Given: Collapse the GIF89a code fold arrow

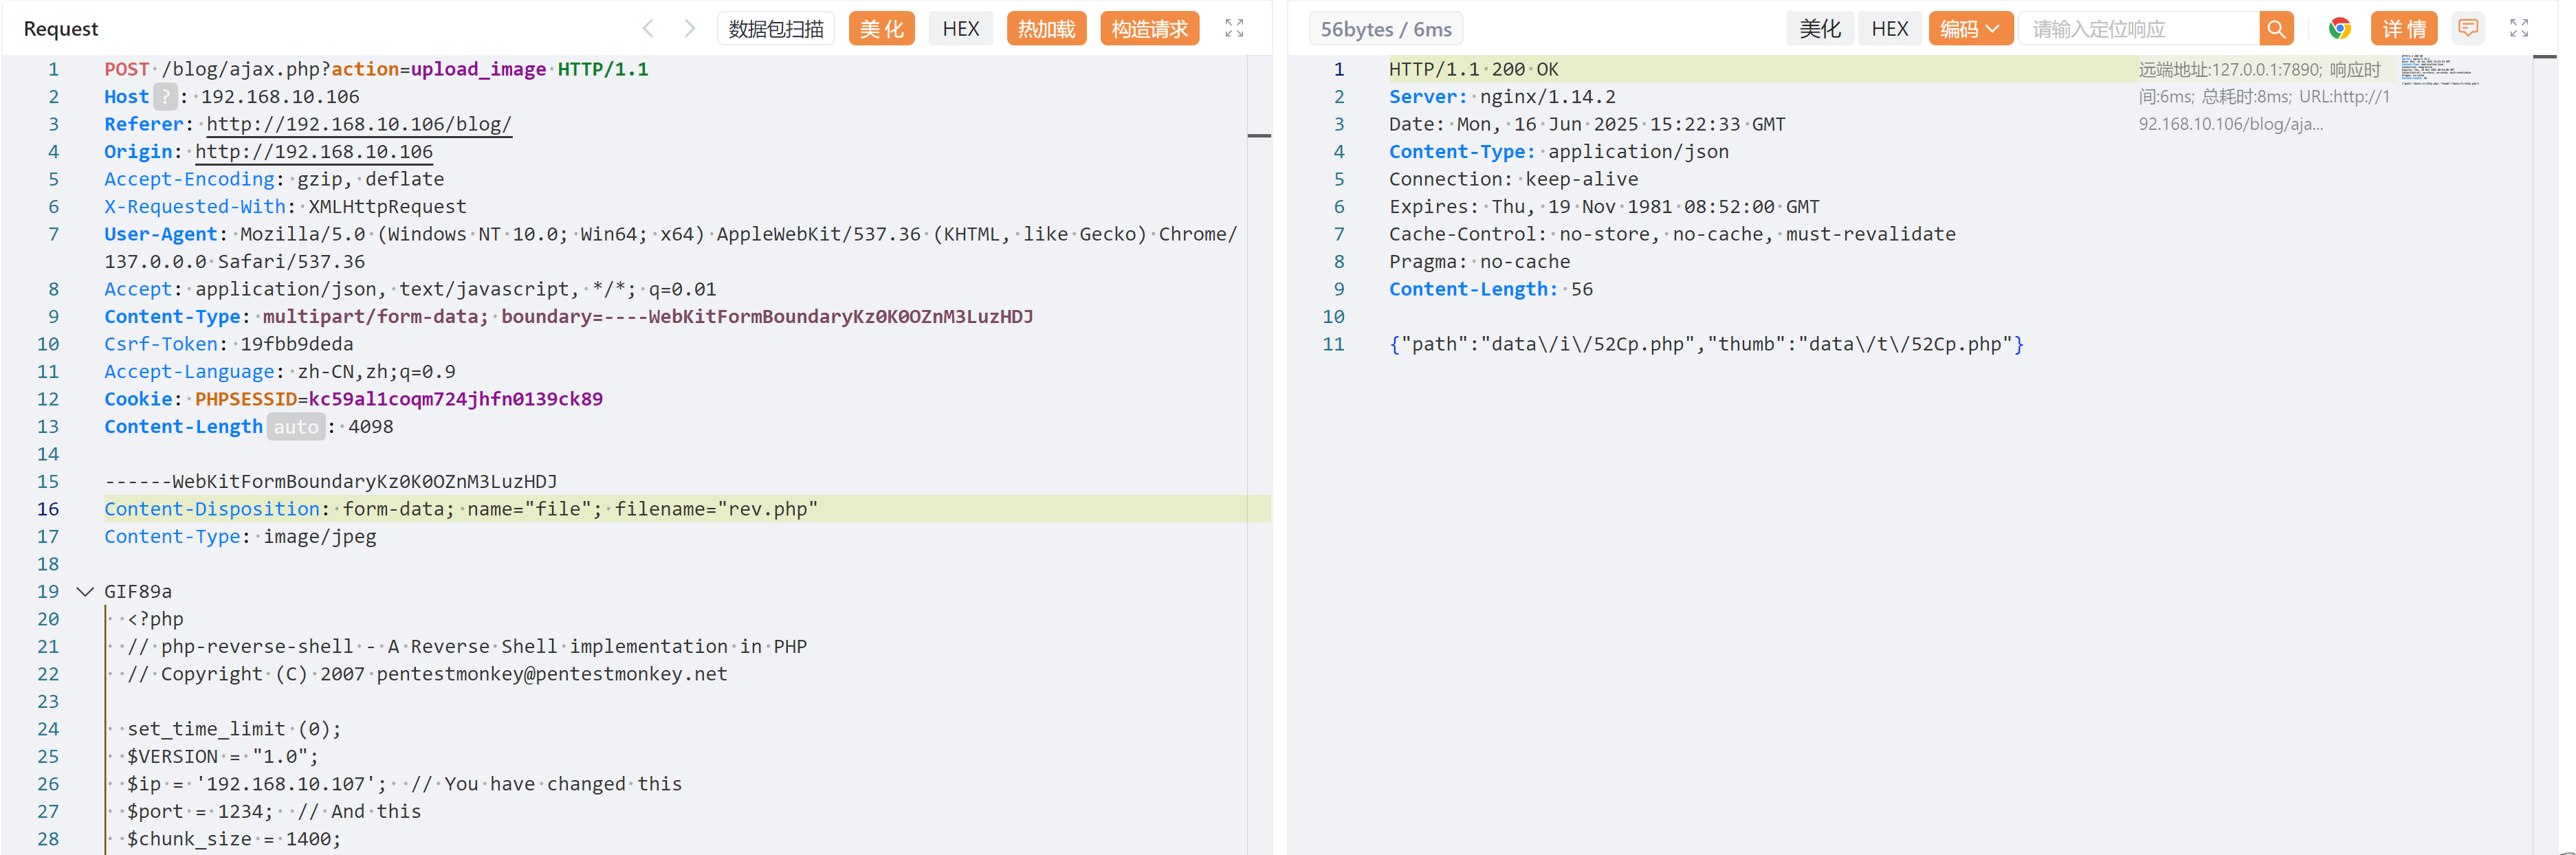Looking at the screenshot, I should tap(85, 591).
